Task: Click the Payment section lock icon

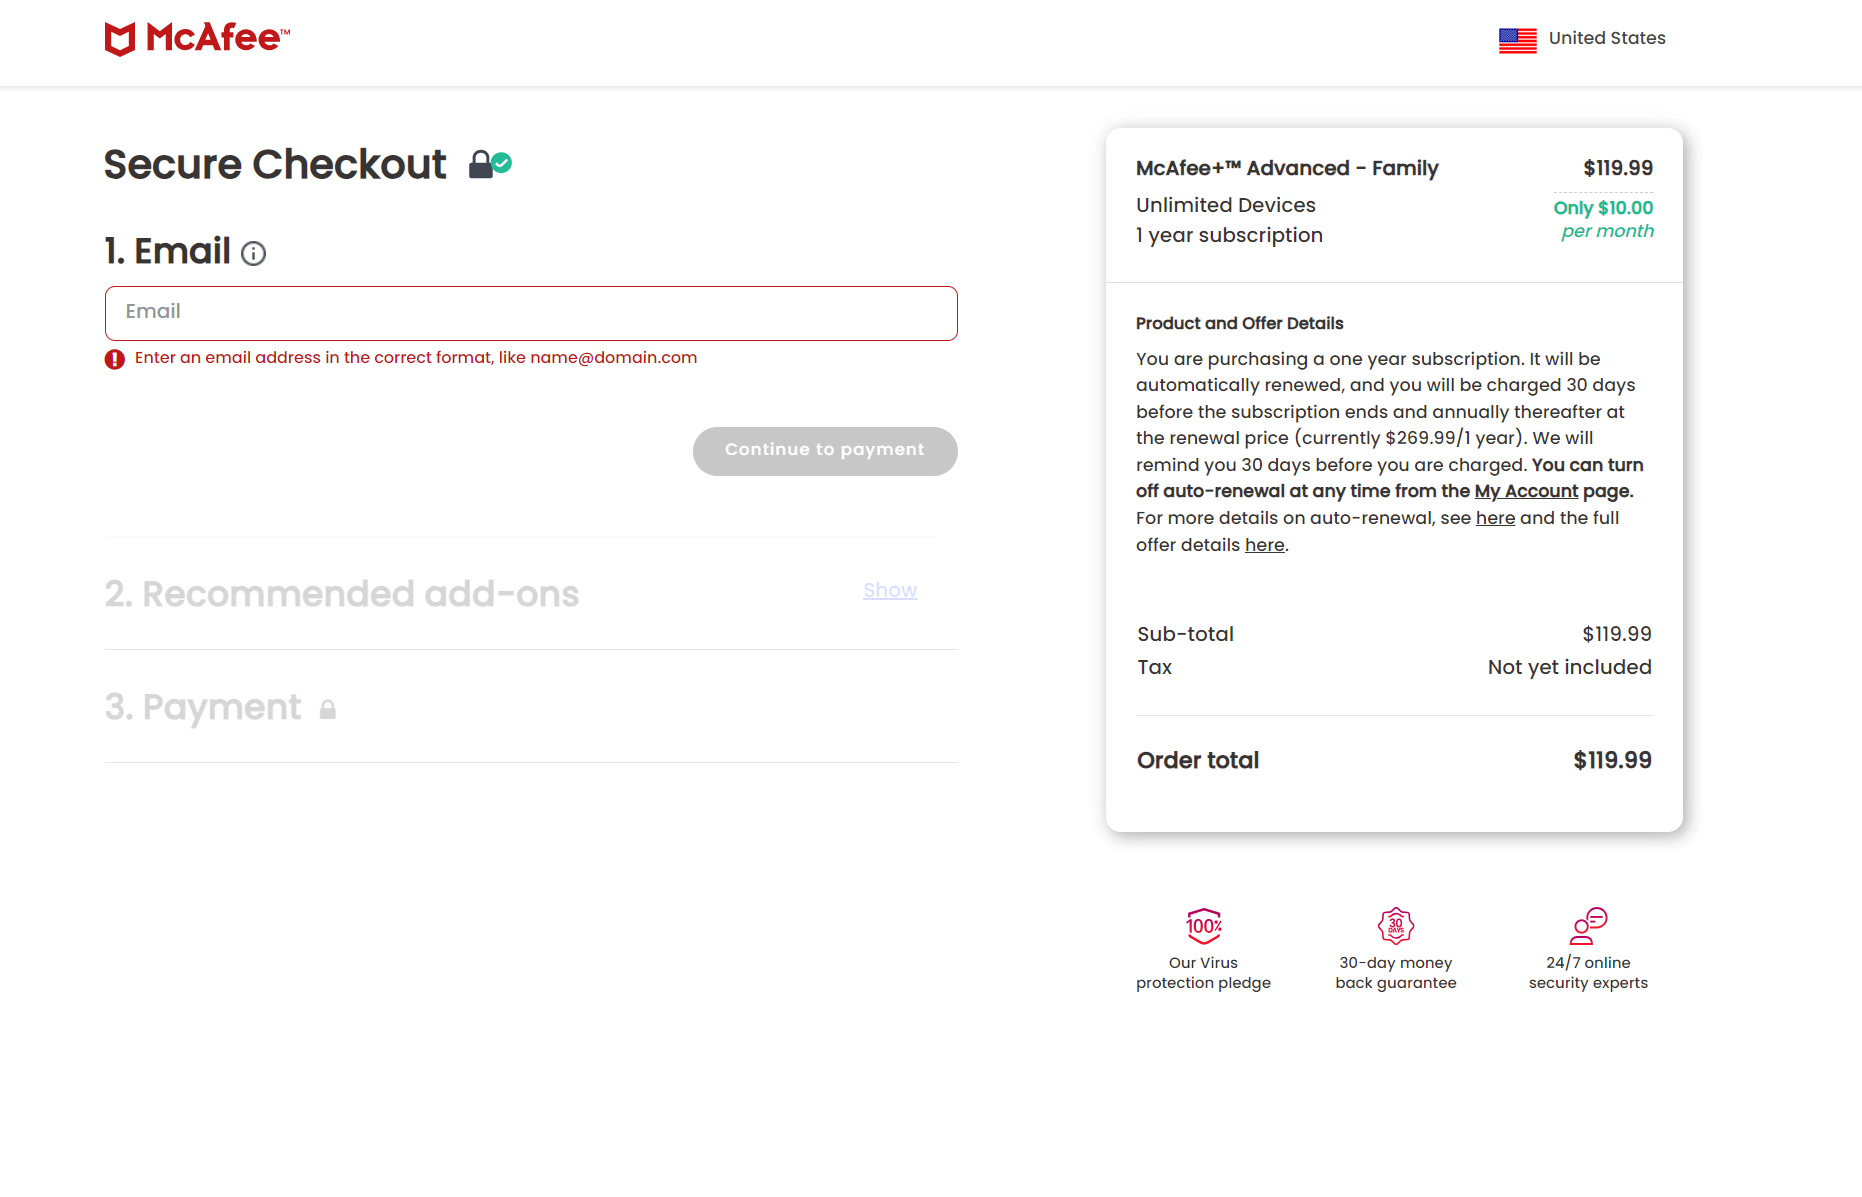Action: (x=328, y=710)
